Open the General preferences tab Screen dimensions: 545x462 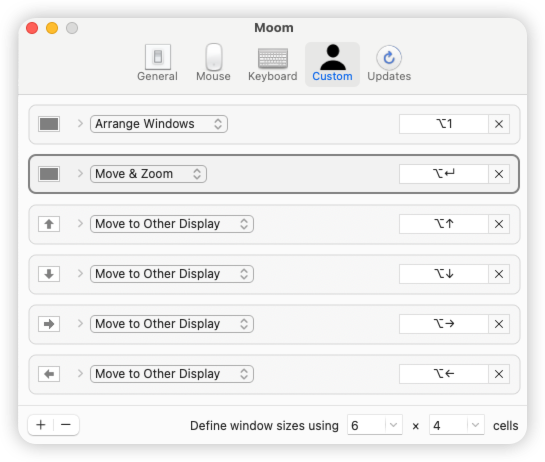pos(157,64)
